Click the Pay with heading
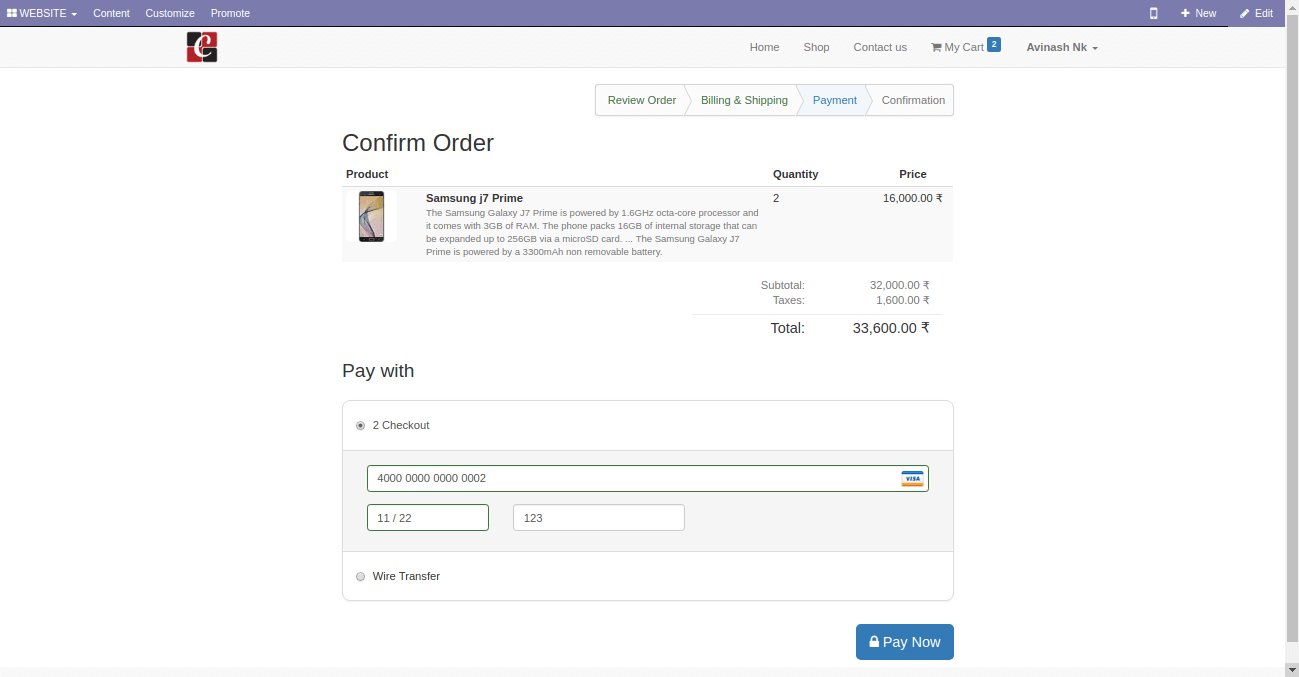The height and width of the screenshot is (677, 1299). (x=378, y=371)
